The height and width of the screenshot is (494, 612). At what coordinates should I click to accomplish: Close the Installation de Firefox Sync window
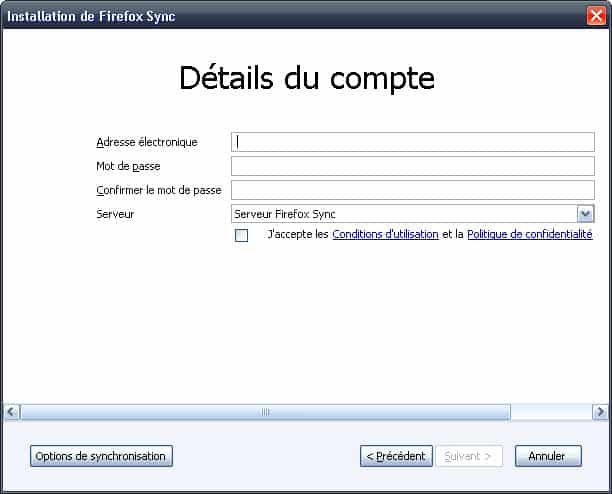point(596,16)
